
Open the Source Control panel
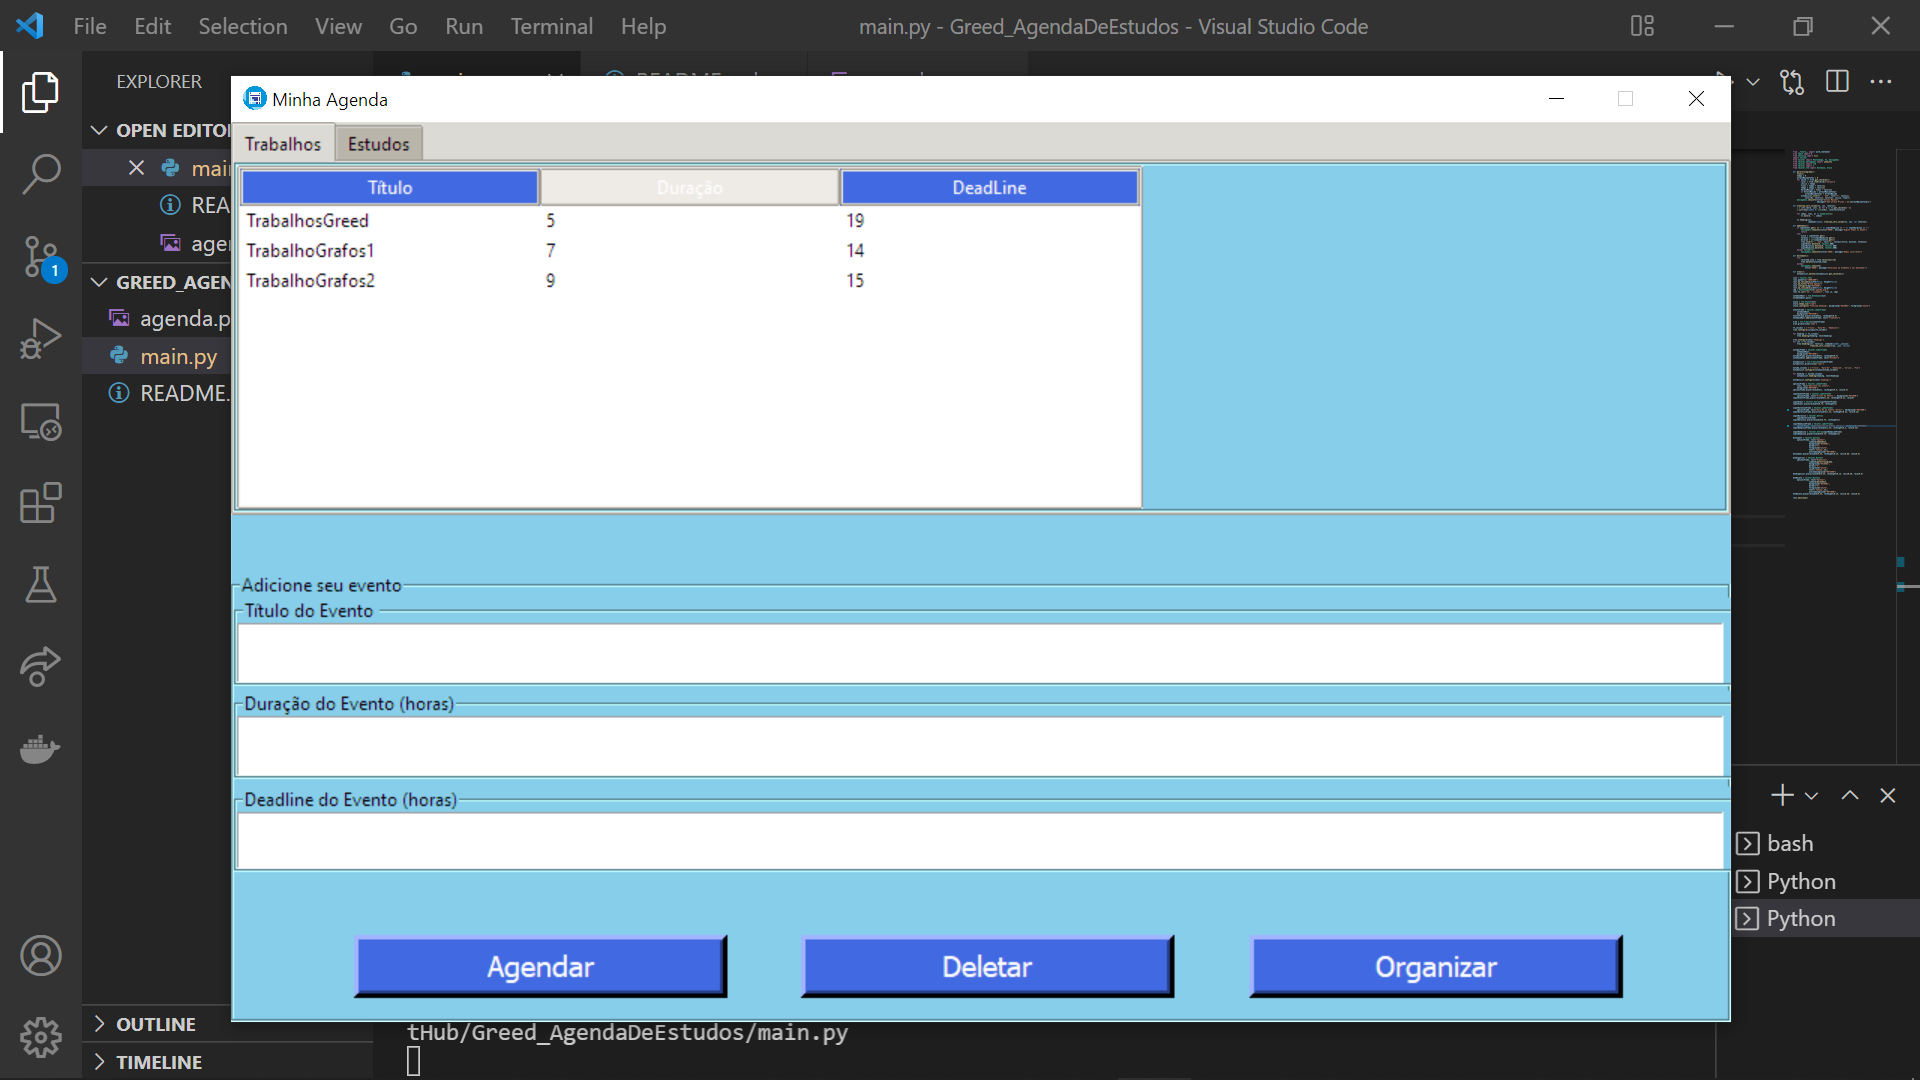(x=40, y=256)
